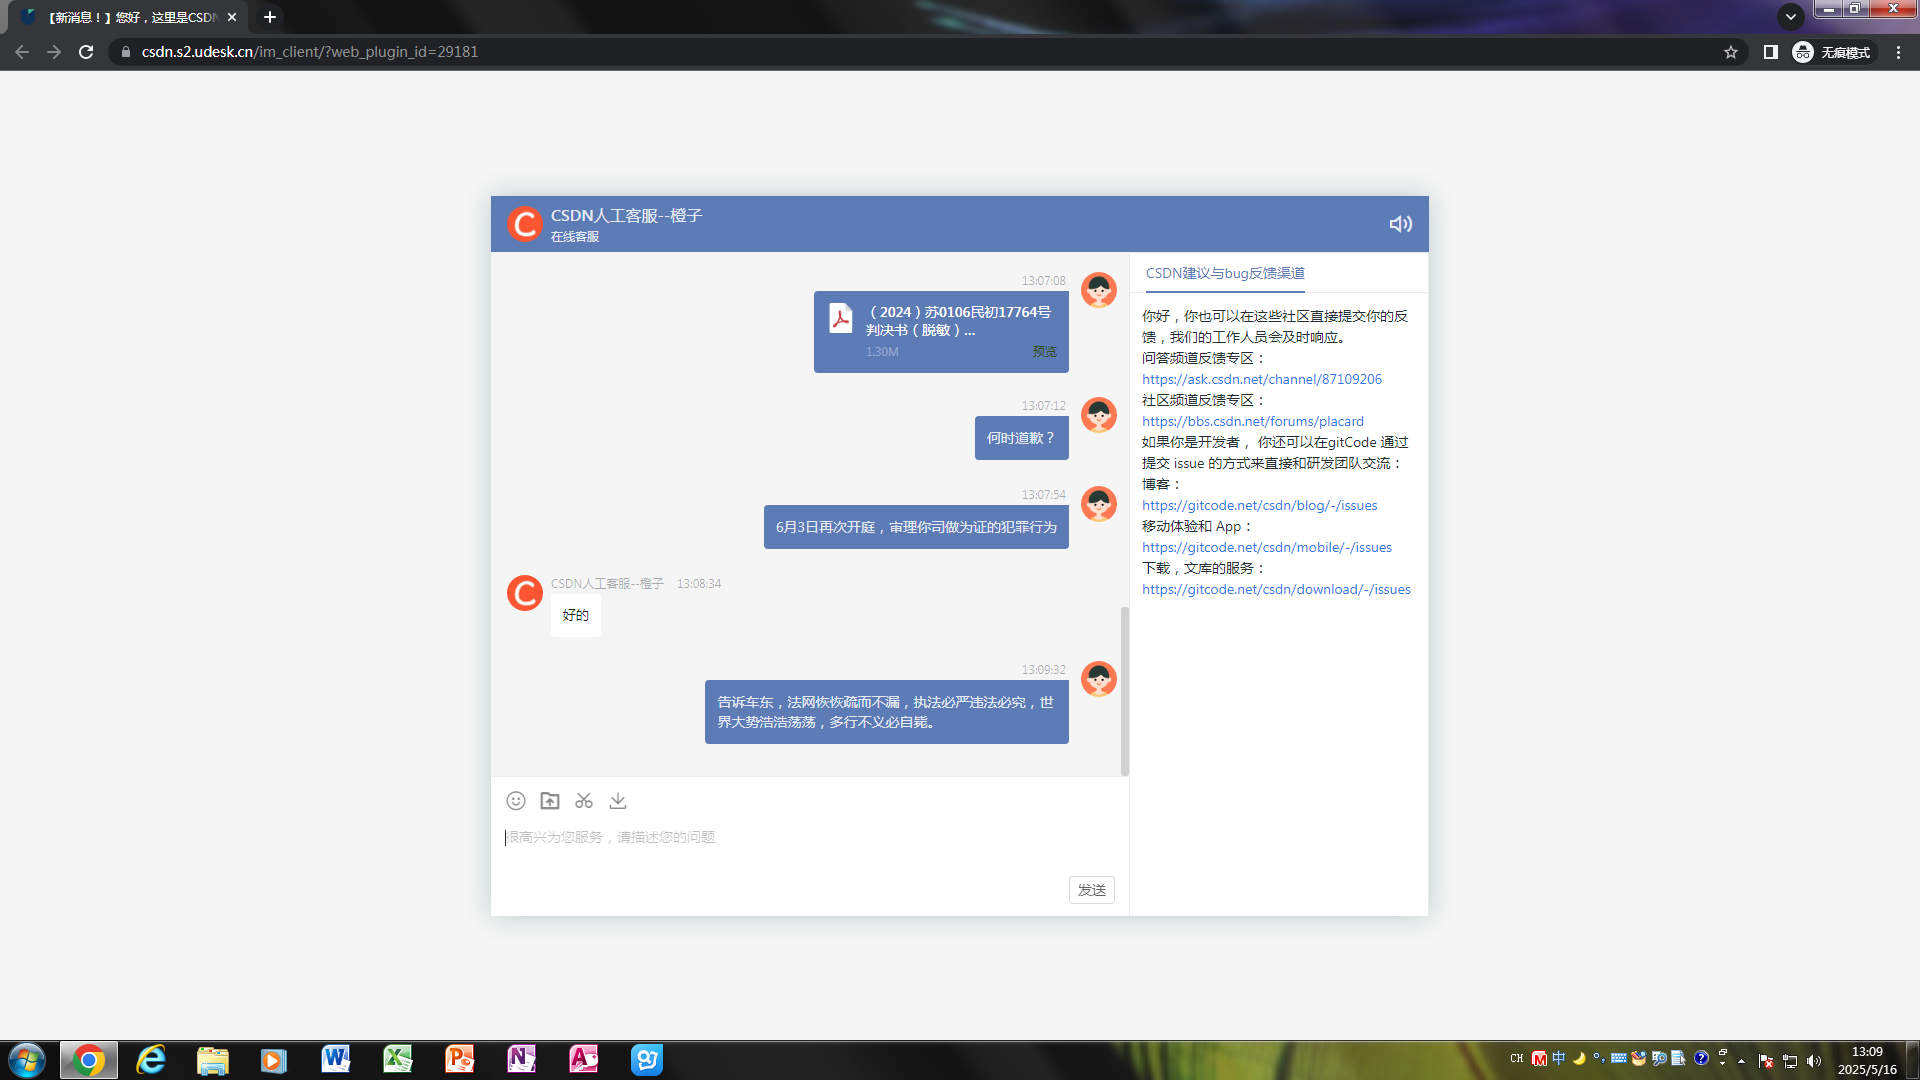This screenshot has width=1920, height=1080.
Task: Click the 判决书 PDF file name
Action: tap(958, 321)
